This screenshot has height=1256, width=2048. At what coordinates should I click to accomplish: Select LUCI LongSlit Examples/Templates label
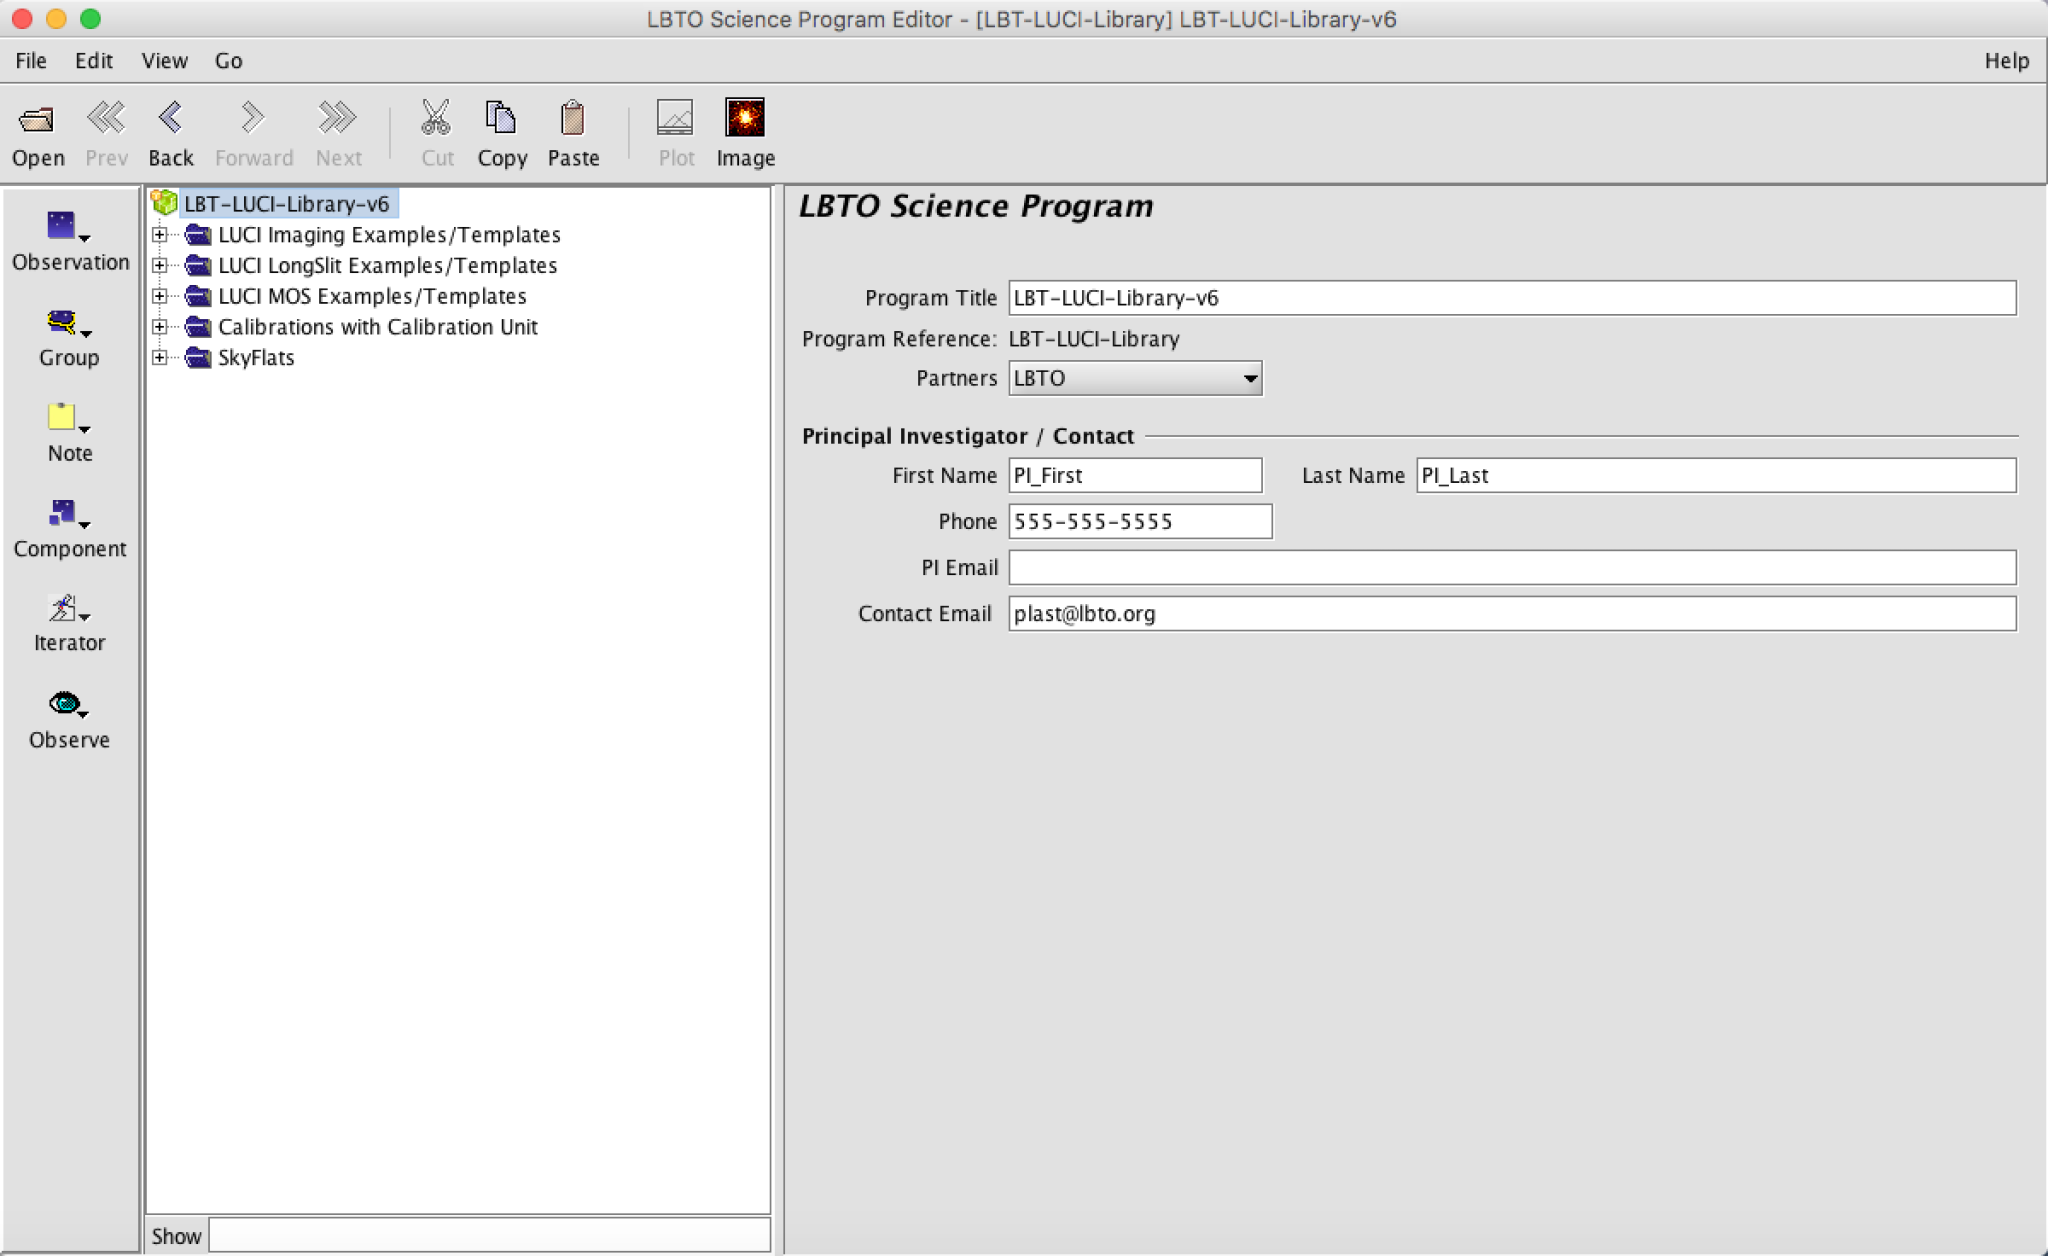(388, 266)
